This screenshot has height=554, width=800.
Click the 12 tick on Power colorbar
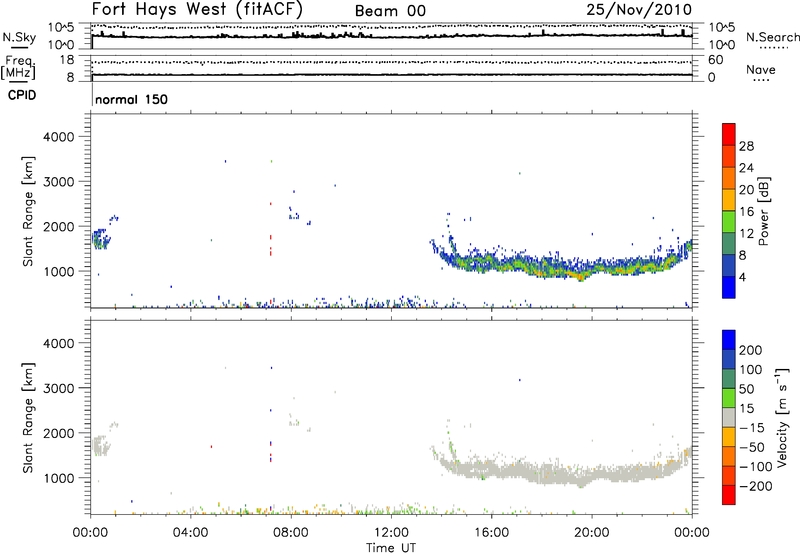[x=746, y=234]
